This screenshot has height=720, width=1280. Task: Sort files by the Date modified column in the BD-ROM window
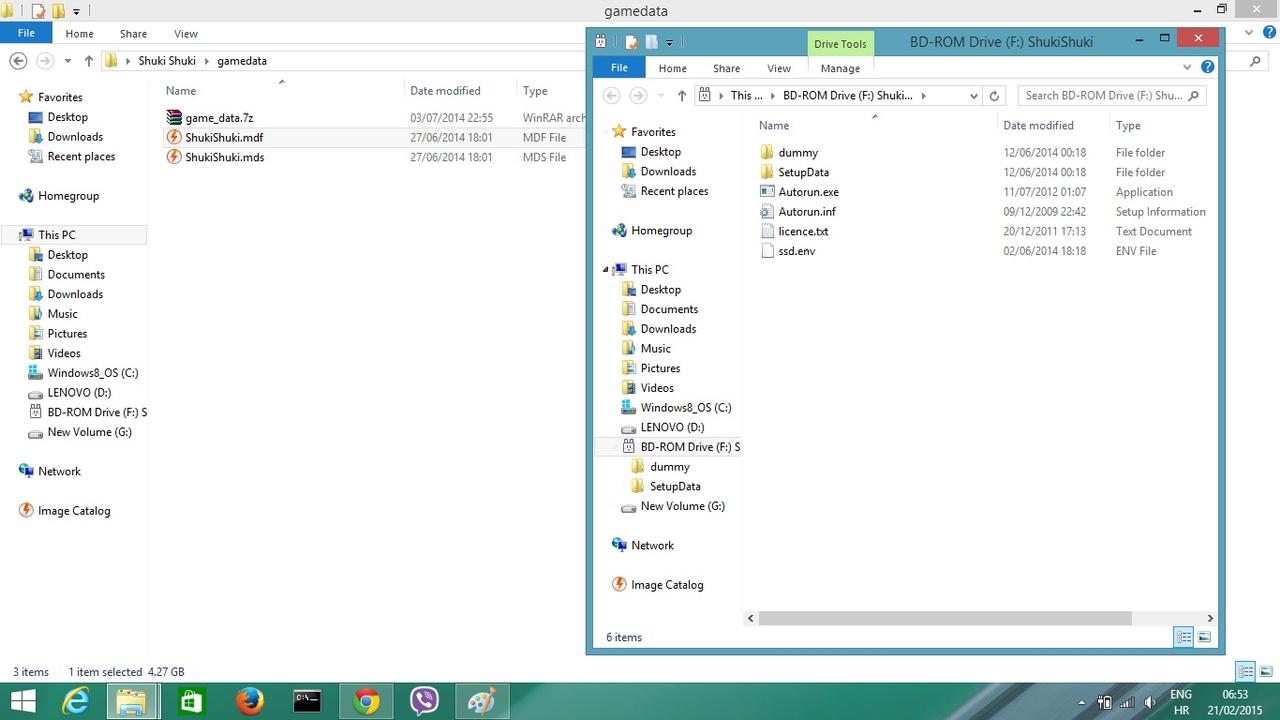pyautogui.click(x=1038, y=125)
